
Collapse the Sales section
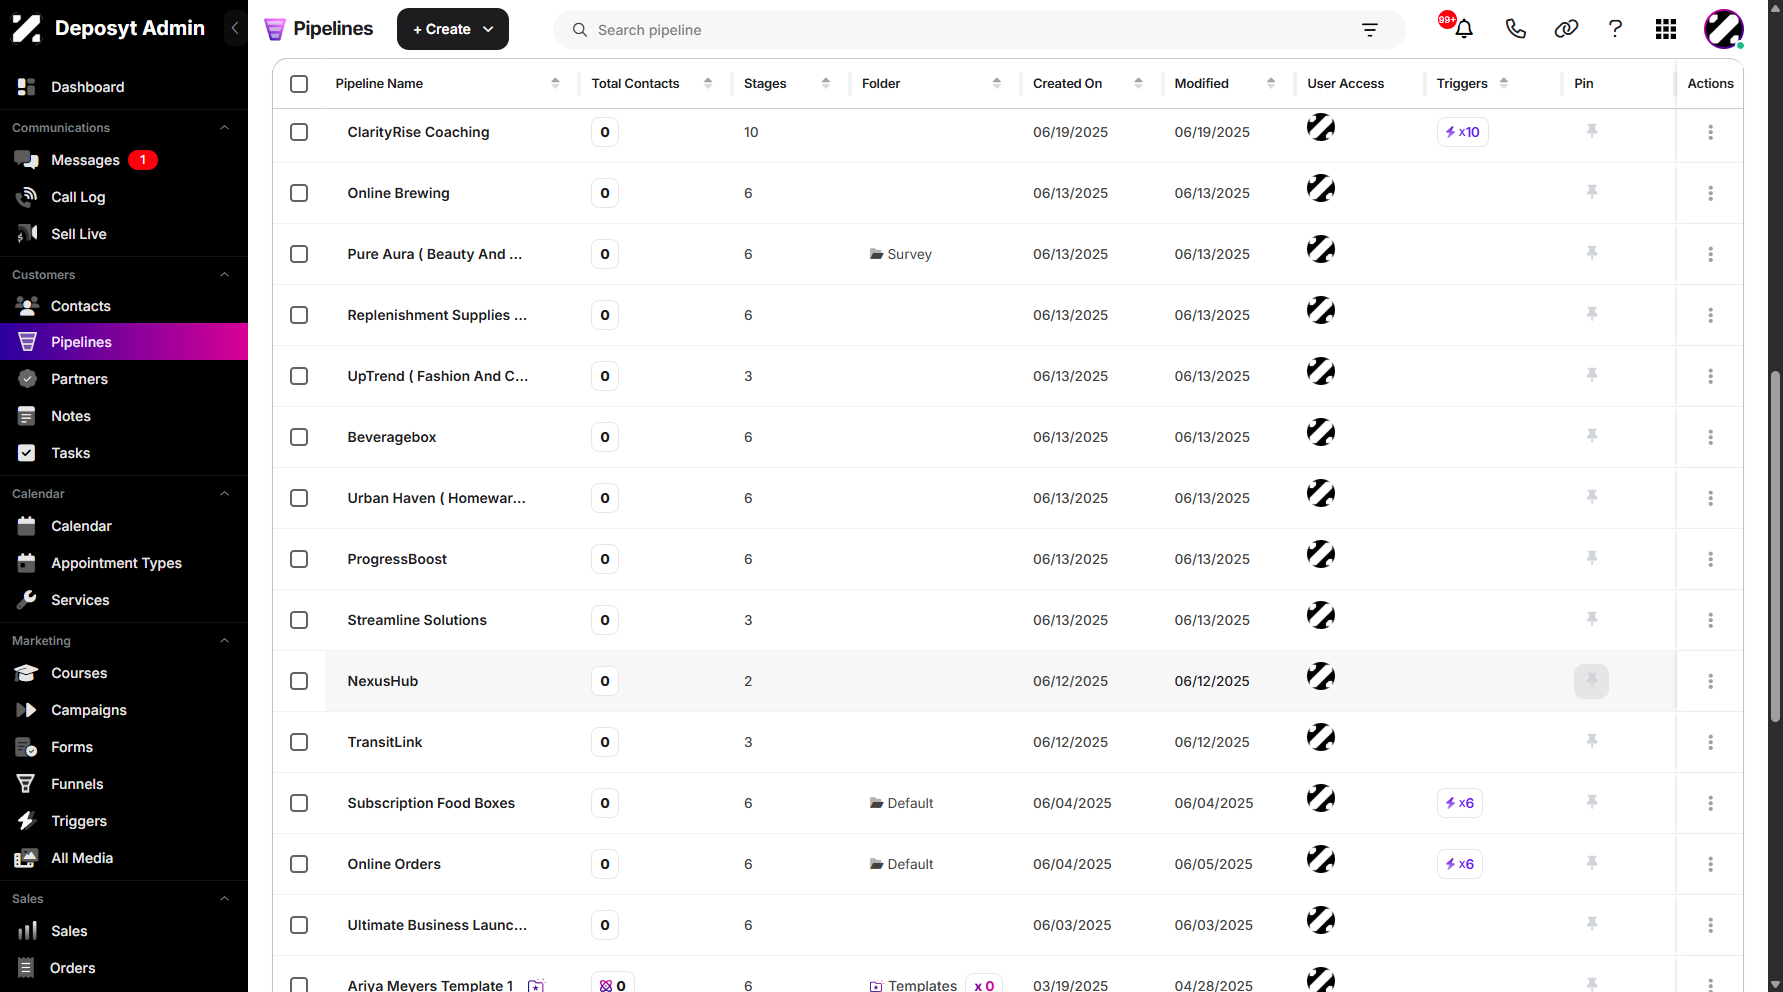pos(224,899)
